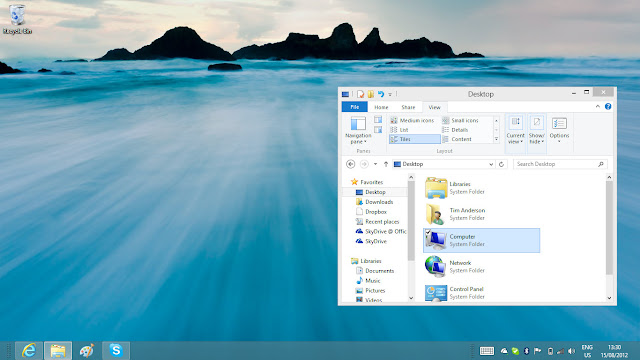
Task: Select the Tiles layout option
Action: pyautogui.click(x=414, y=139)
